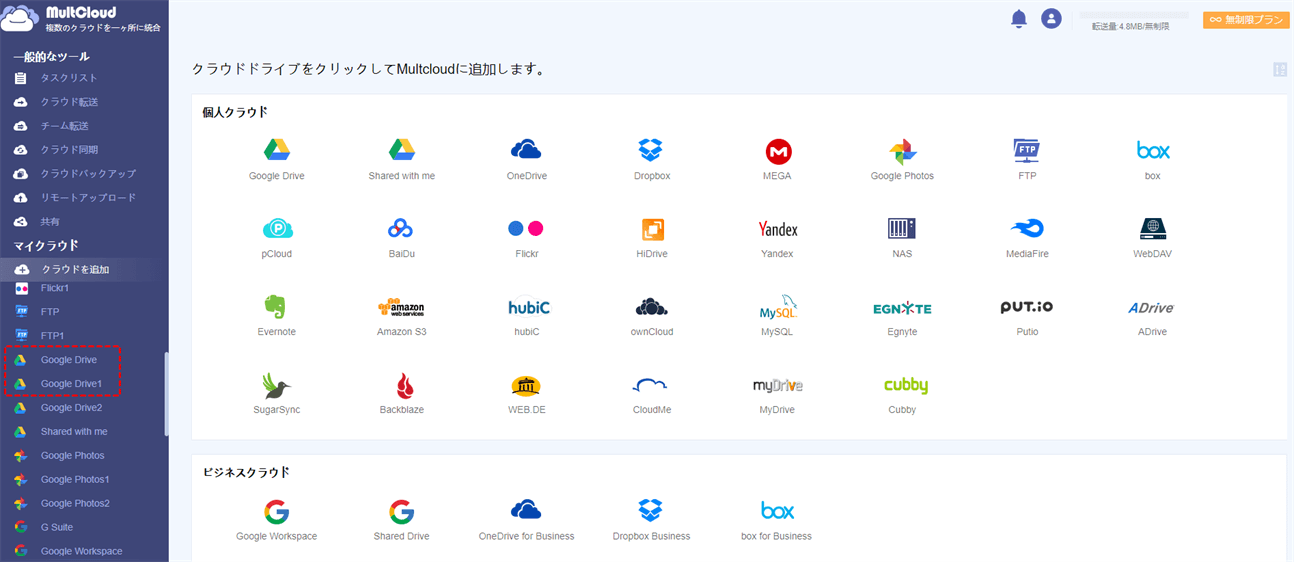Screen dimensions: 1294x562
Task: Add Cubby cloud
Action: [906, 394]
